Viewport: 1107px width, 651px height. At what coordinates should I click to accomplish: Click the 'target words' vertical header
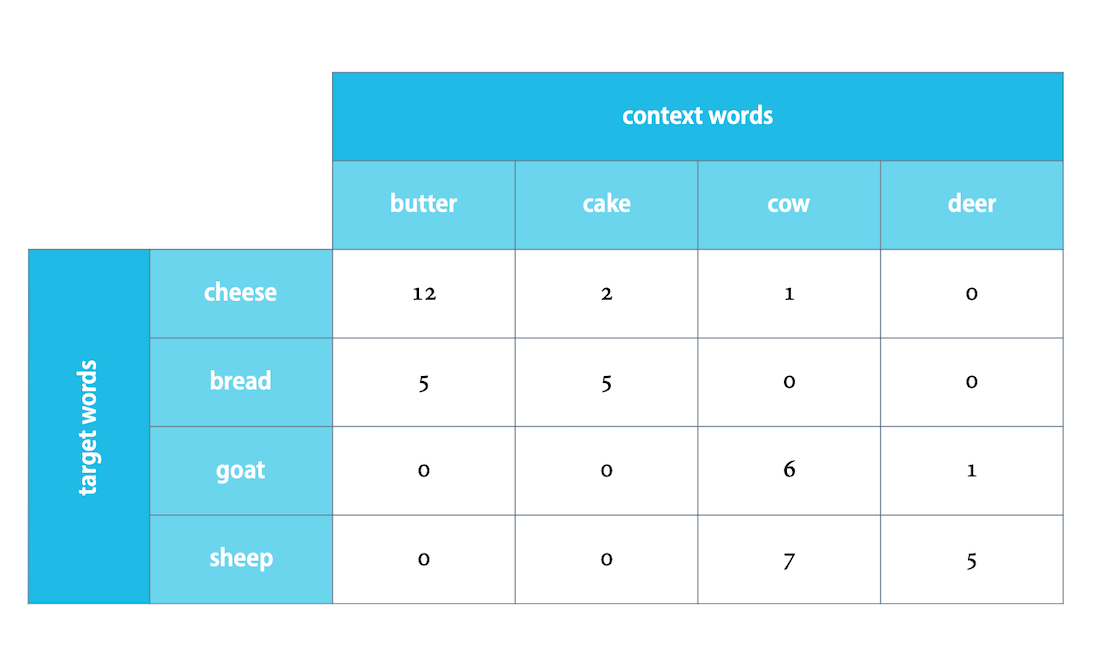(x=89, y=426)
